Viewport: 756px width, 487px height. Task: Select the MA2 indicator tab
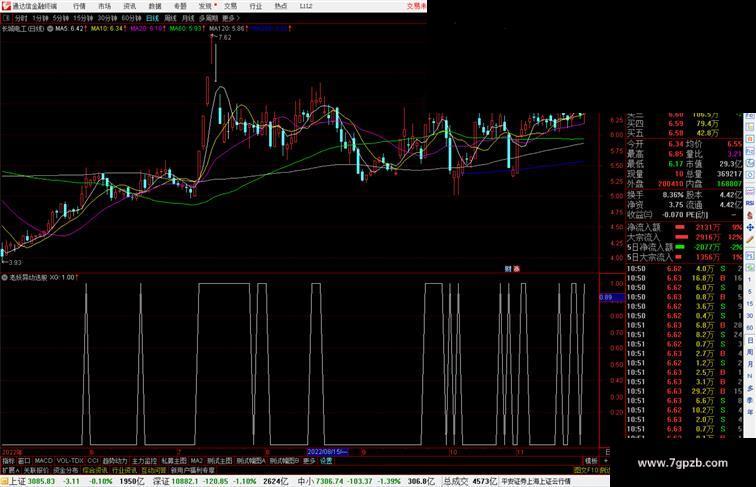196,461
